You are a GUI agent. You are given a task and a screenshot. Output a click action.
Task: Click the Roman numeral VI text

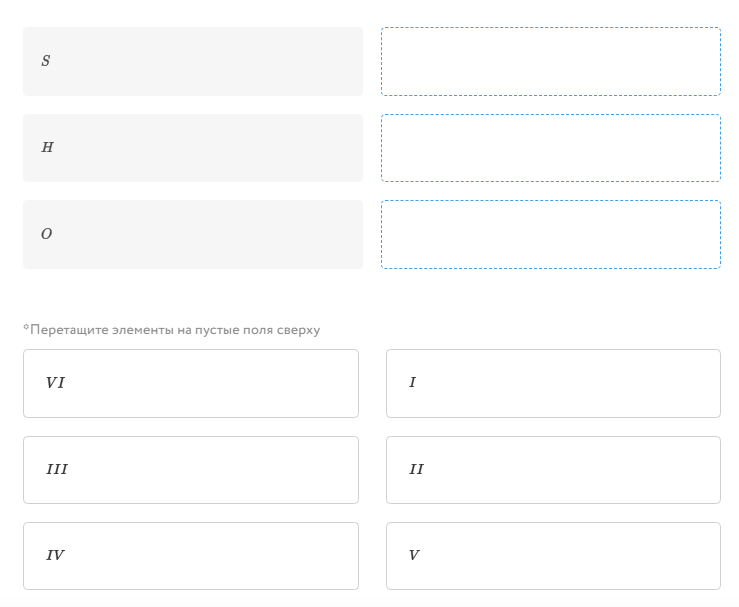pos(55,383)
